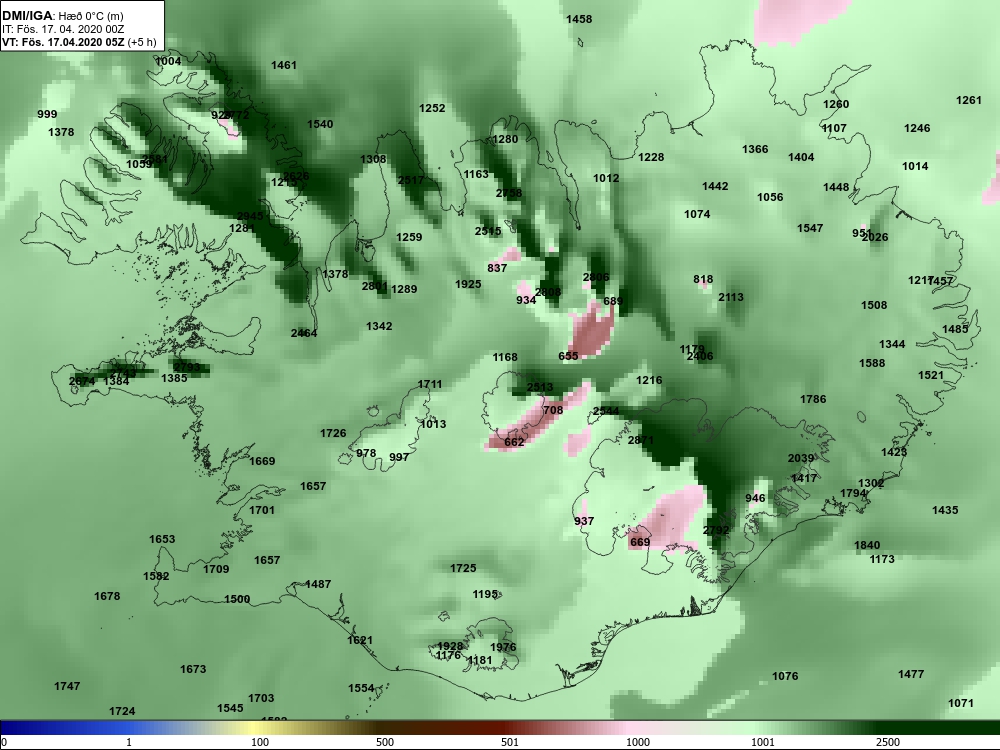Click the map value 1435

coord(945,510)
